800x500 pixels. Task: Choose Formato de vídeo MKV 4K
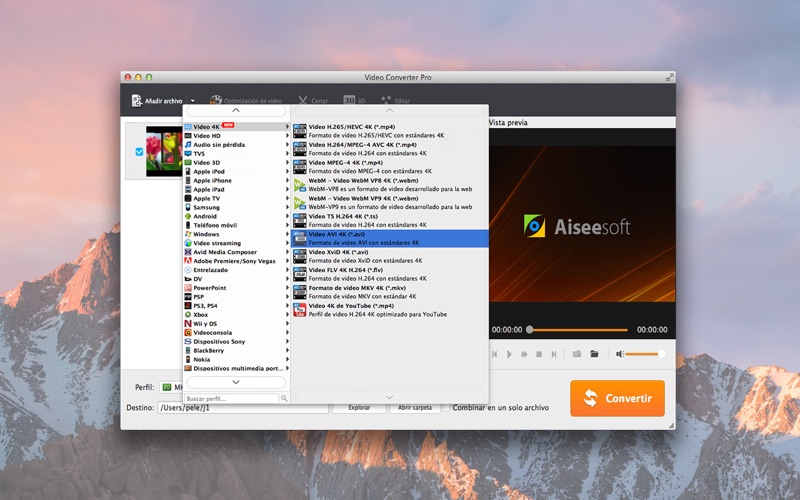[x=390, y=292]
